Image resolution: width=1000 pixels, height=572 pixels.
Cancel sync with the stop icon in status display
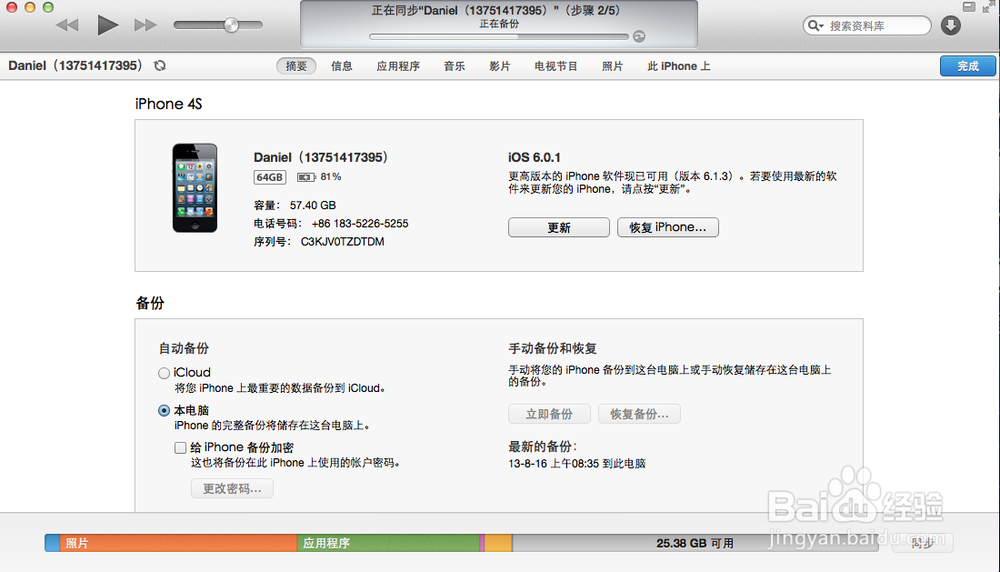point(639,37)
